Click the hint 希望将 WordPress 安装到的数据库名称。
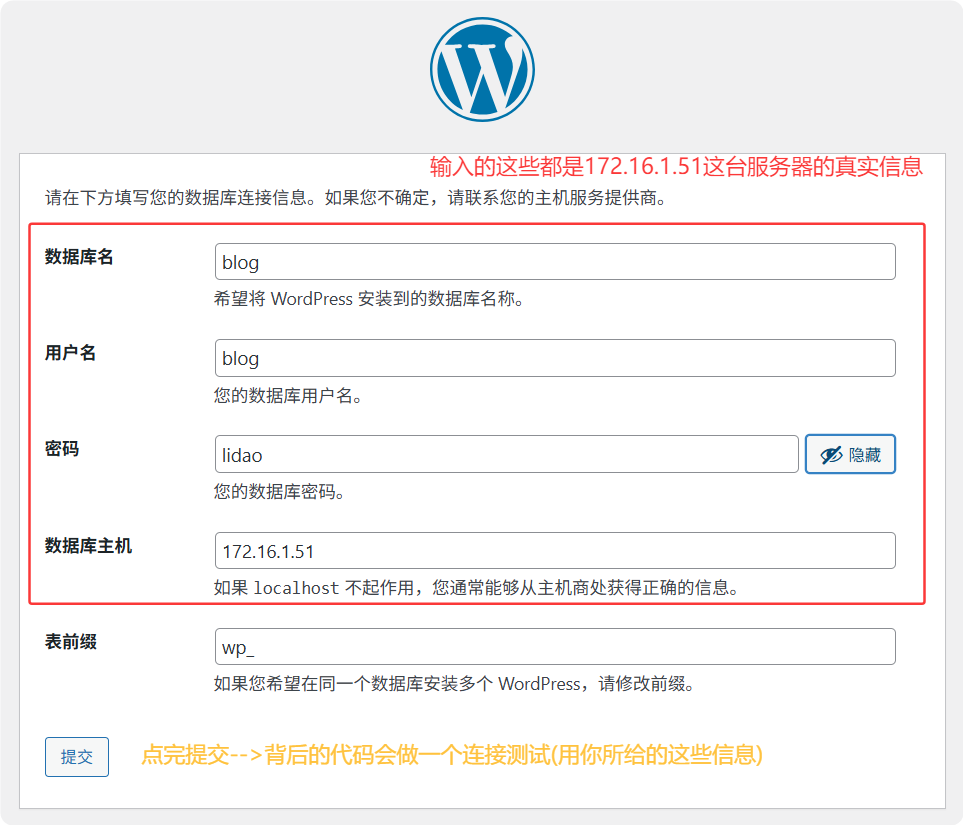Screen dimensions: 963x825 (x=369, y=299)
